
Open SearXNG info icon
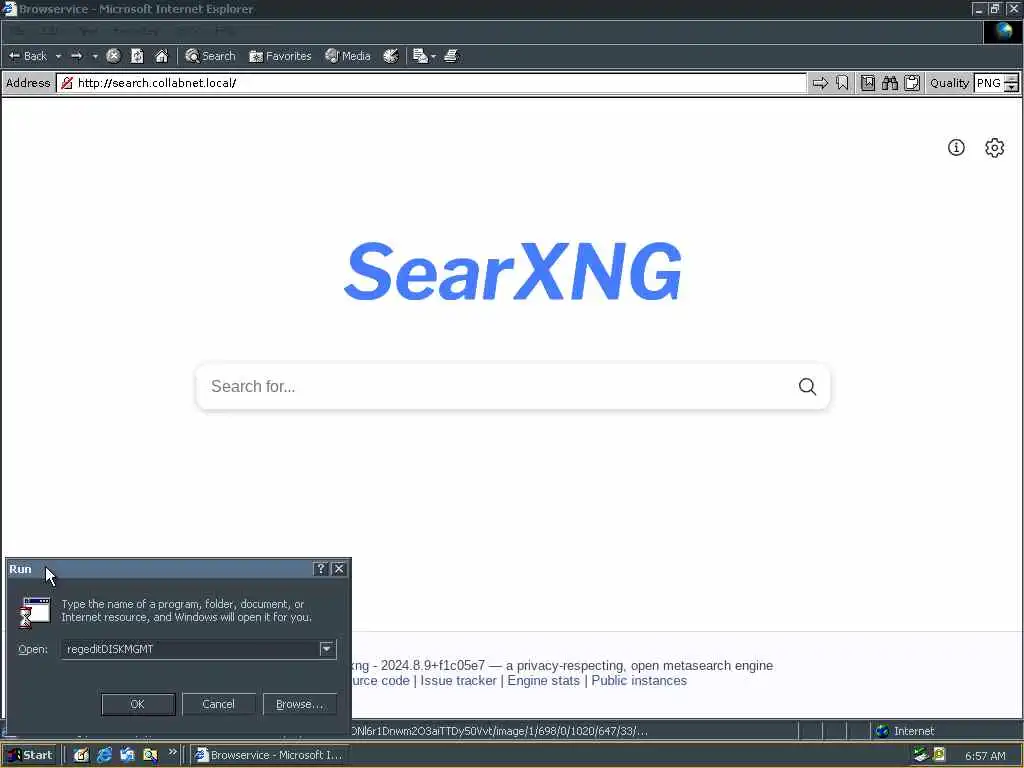pos(956,148)
